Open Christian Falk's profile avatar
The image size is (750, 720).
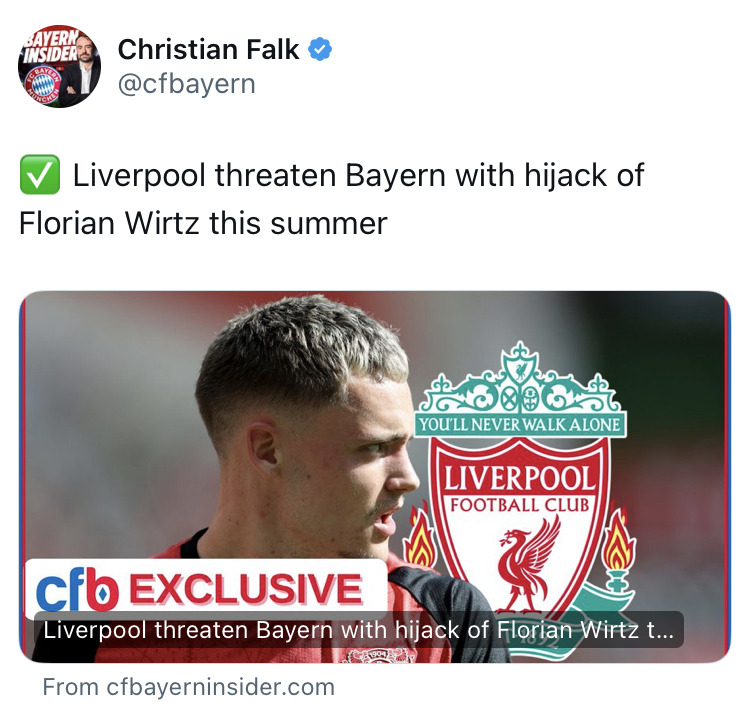coord(59,66)
